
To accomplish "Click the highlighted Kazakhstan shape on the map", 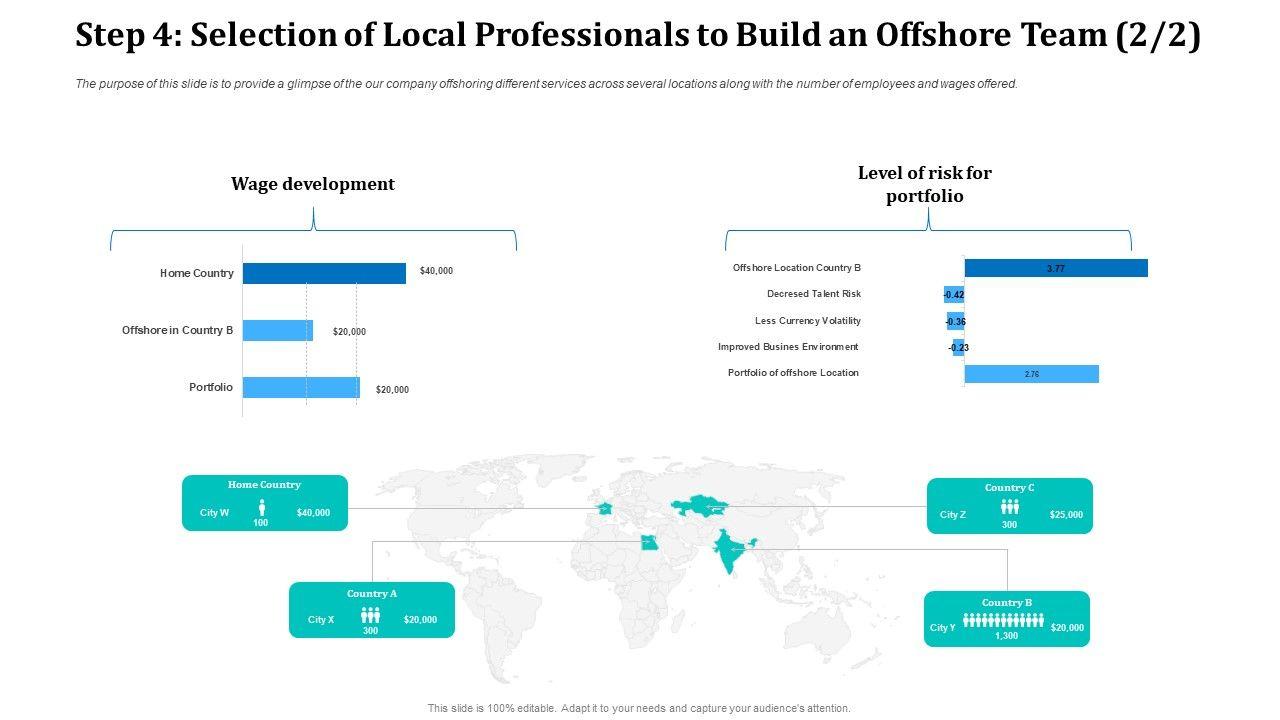I will point(699,506).
